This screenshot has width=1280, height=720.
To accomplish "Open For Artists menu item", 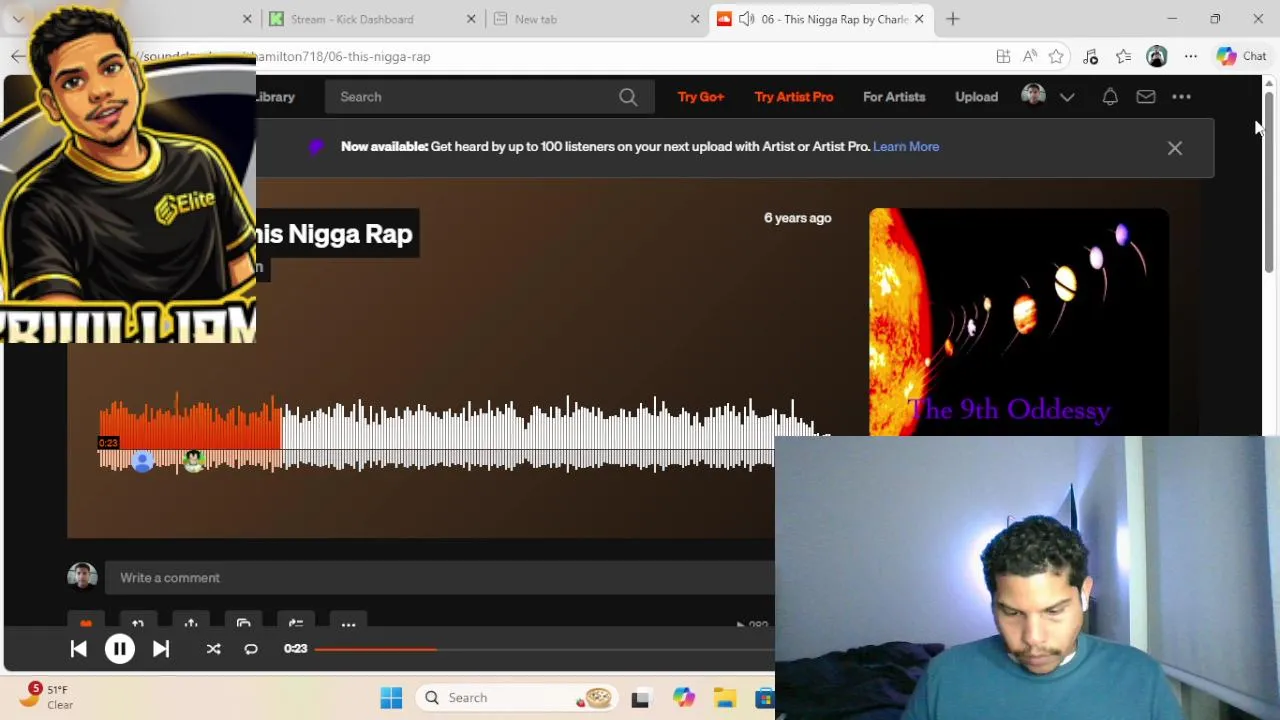I will click(894, 97).
